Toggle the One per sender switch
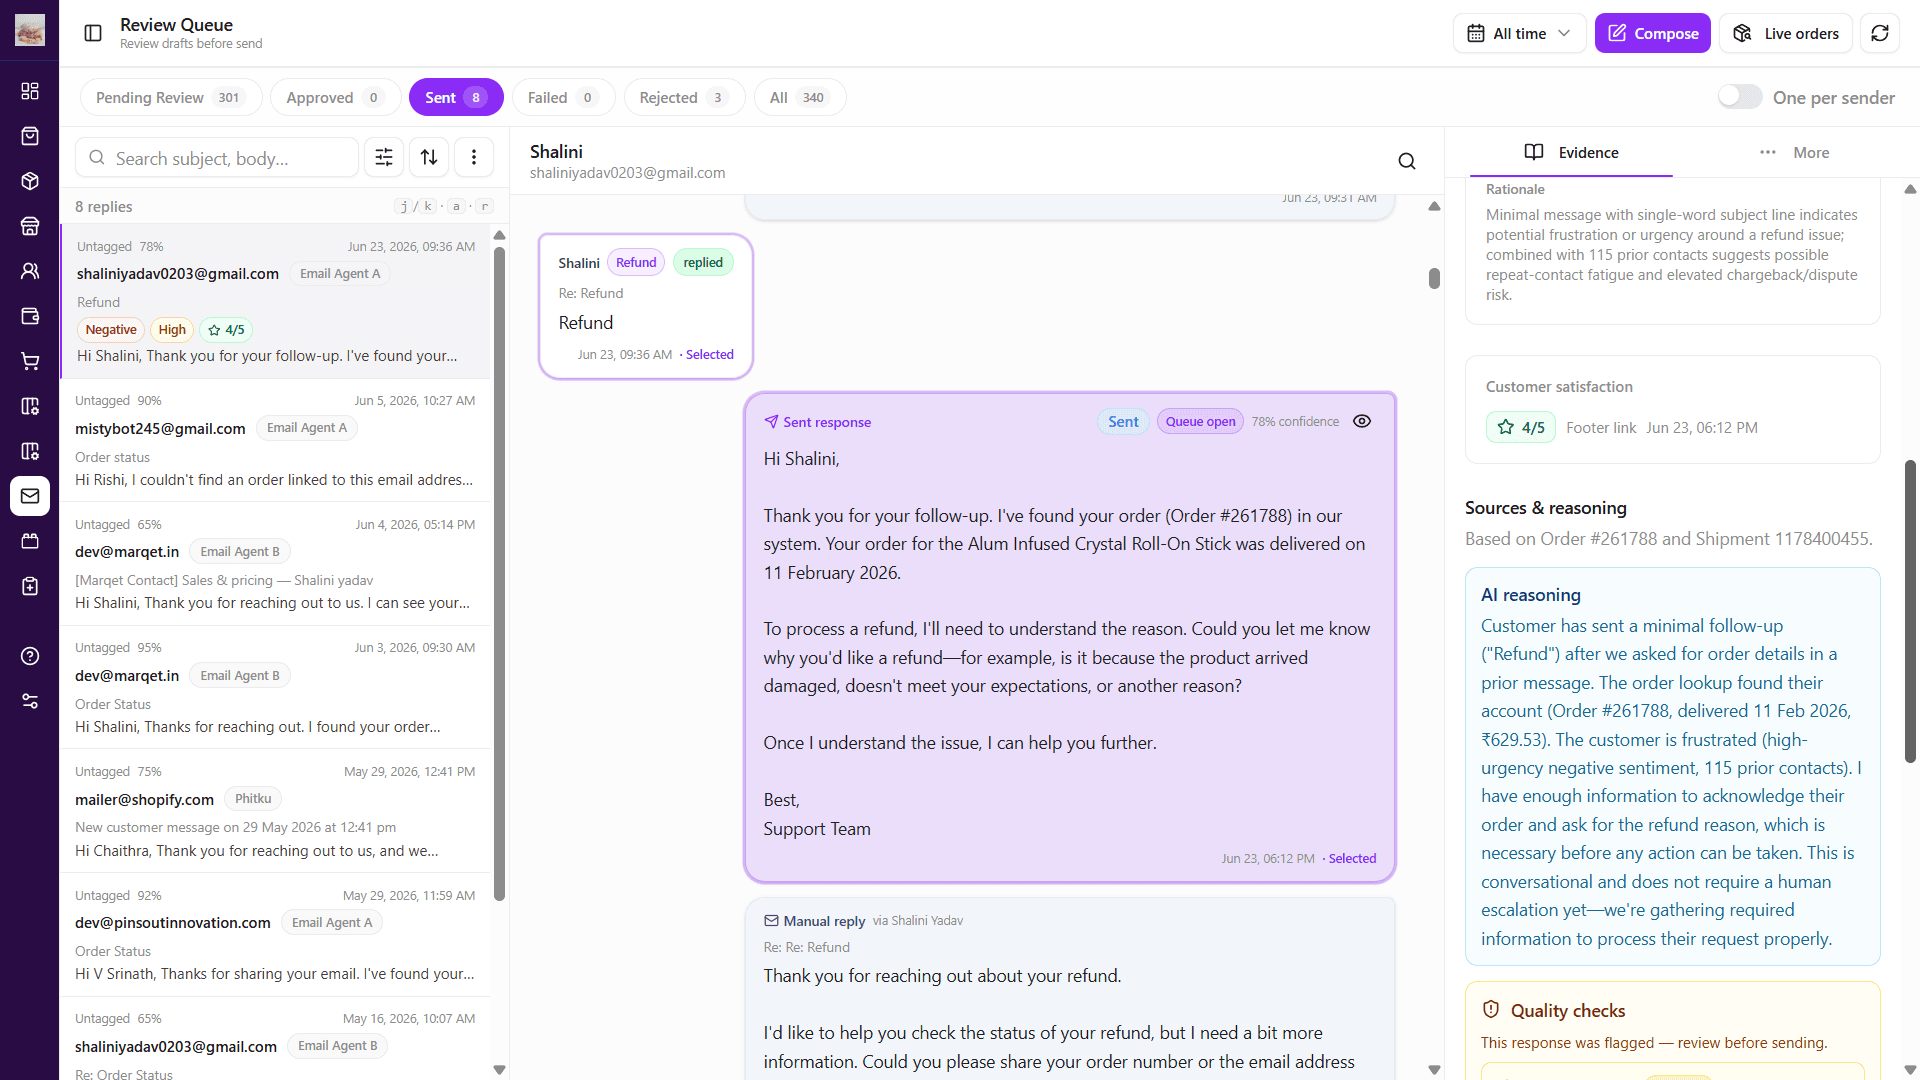Image resolution: width=1920 pixels, height=1080 pixels. click(1740, 97)
